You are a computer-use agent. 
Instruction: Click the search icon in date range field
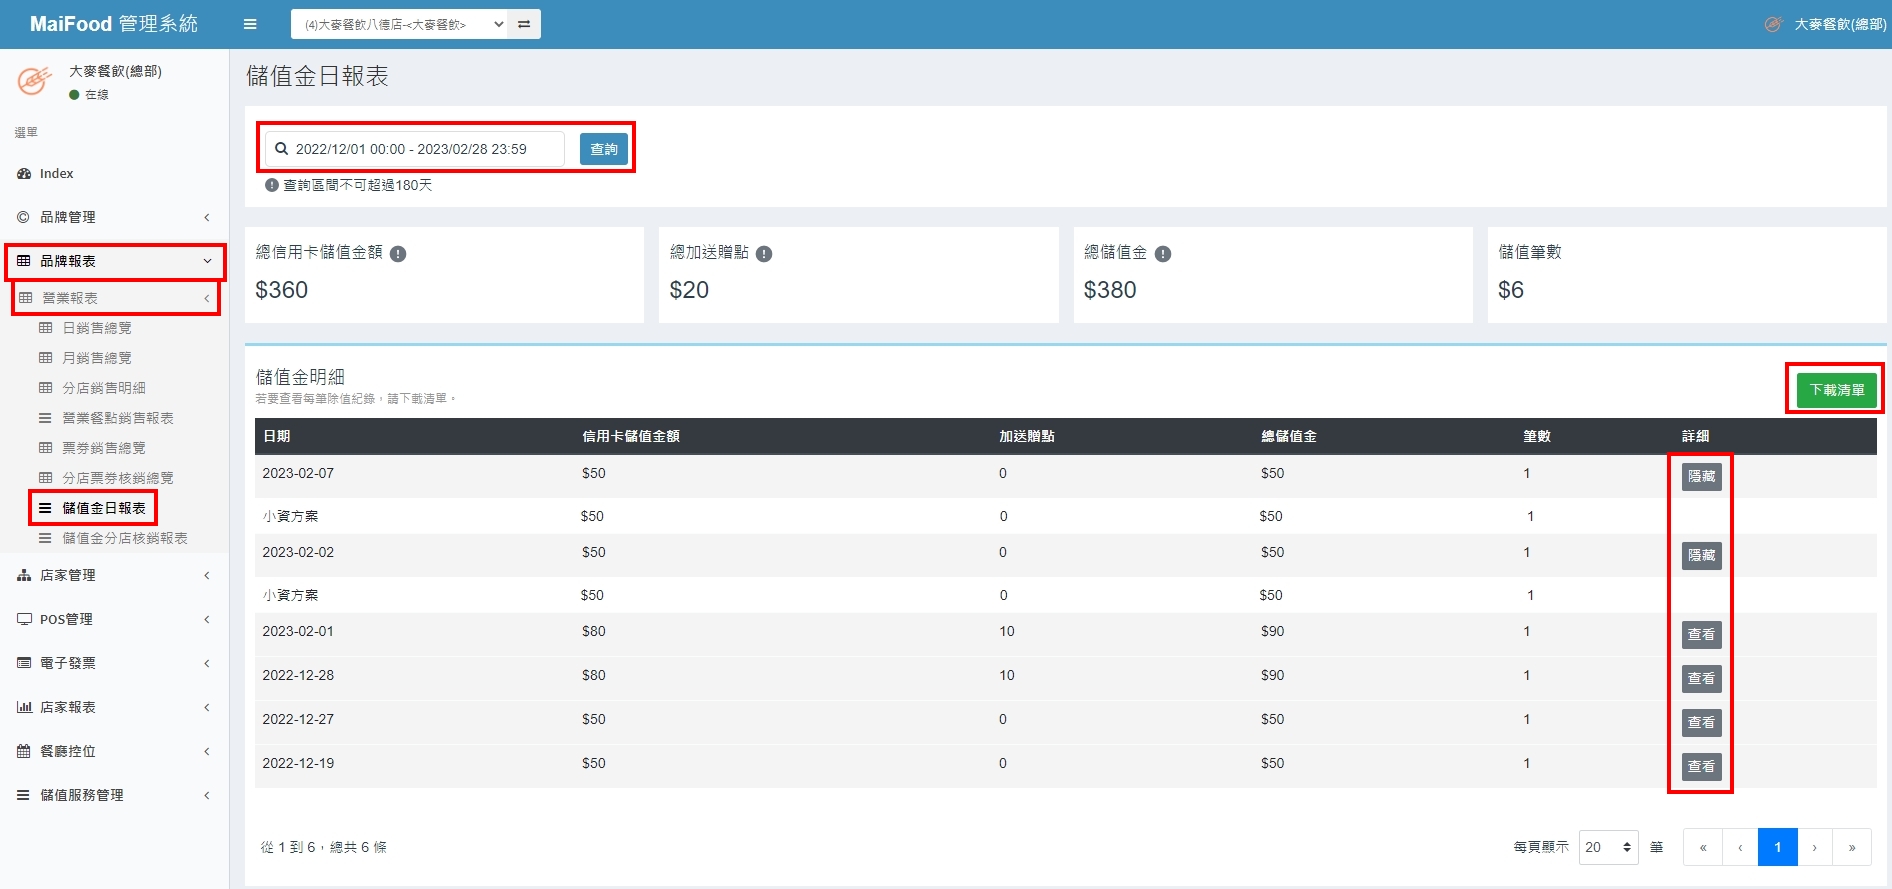point(282,149)
